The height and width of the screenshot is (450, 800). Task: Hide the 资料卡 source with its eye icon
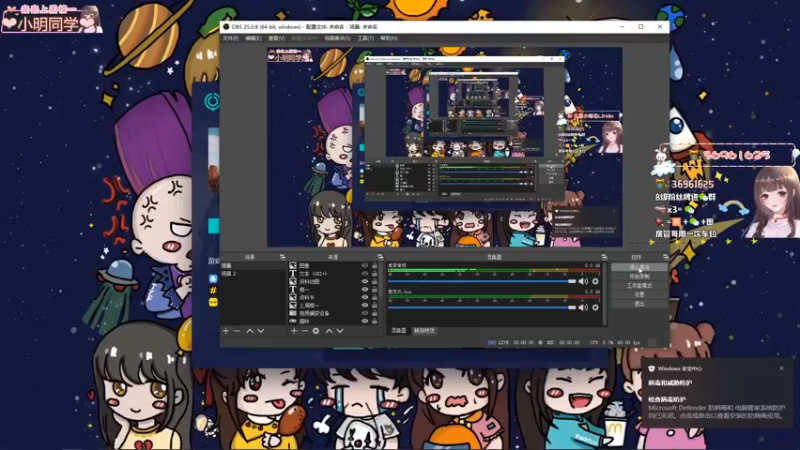click(365, 297)
